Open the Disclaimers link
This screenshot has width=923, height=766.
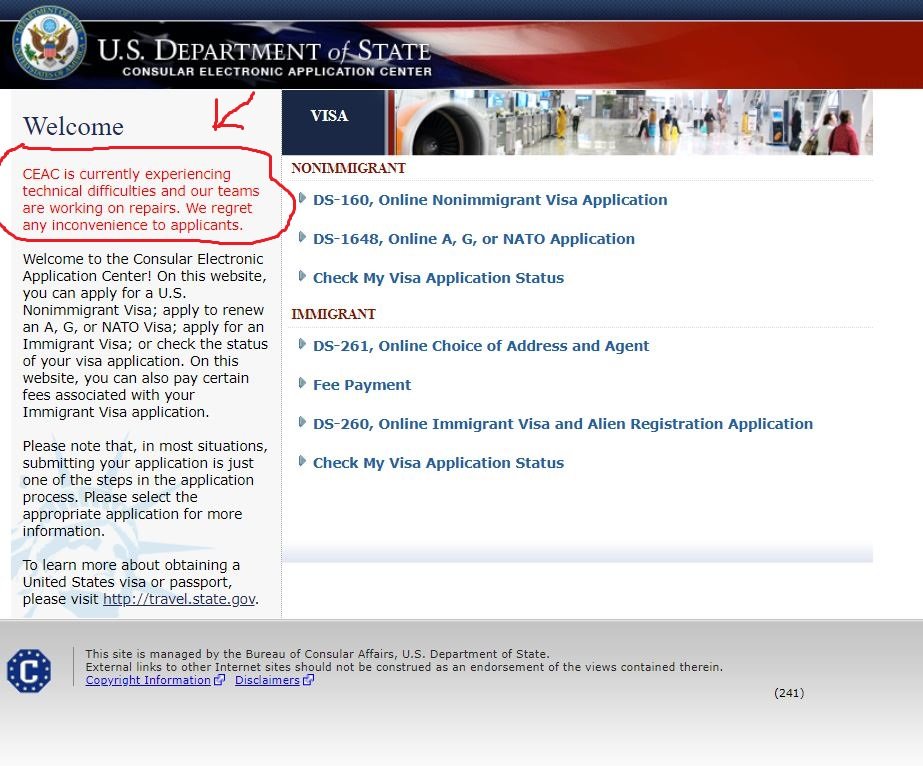click(267, 680)
